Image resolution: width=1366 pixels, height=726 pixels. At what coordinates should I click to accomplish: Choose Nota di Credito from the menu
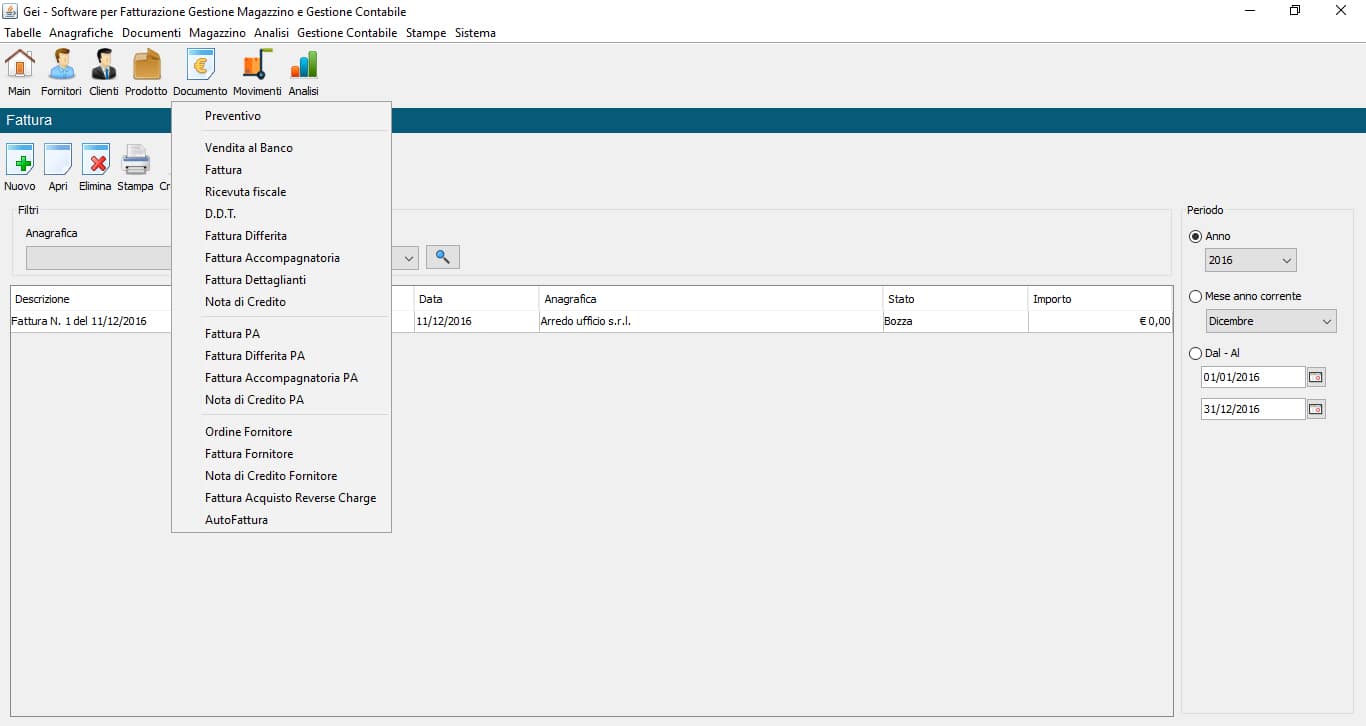click(245, 302)
